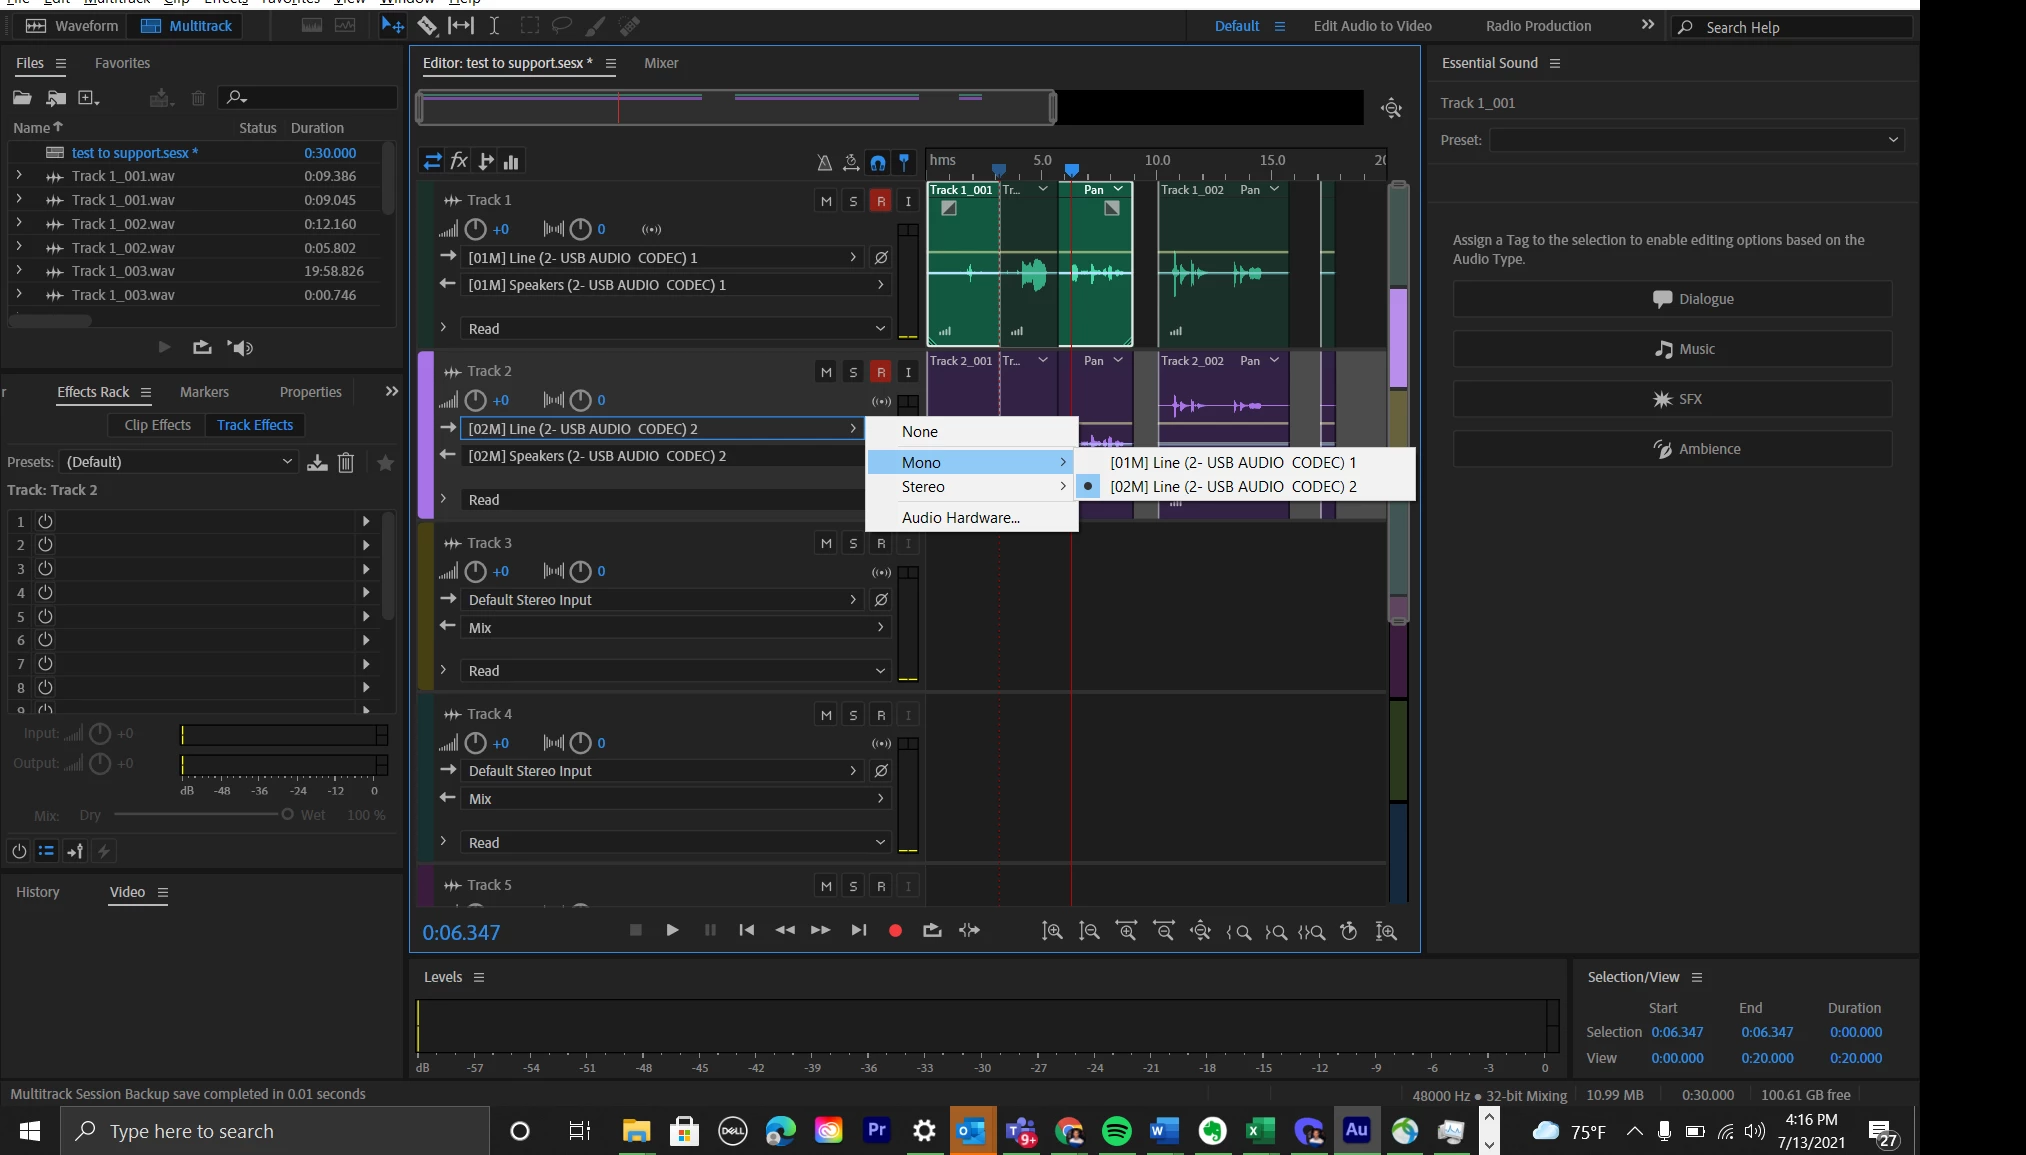Open the Effects Rack Presets dropdown
2026x1155 pixels.
click(179, 462)
